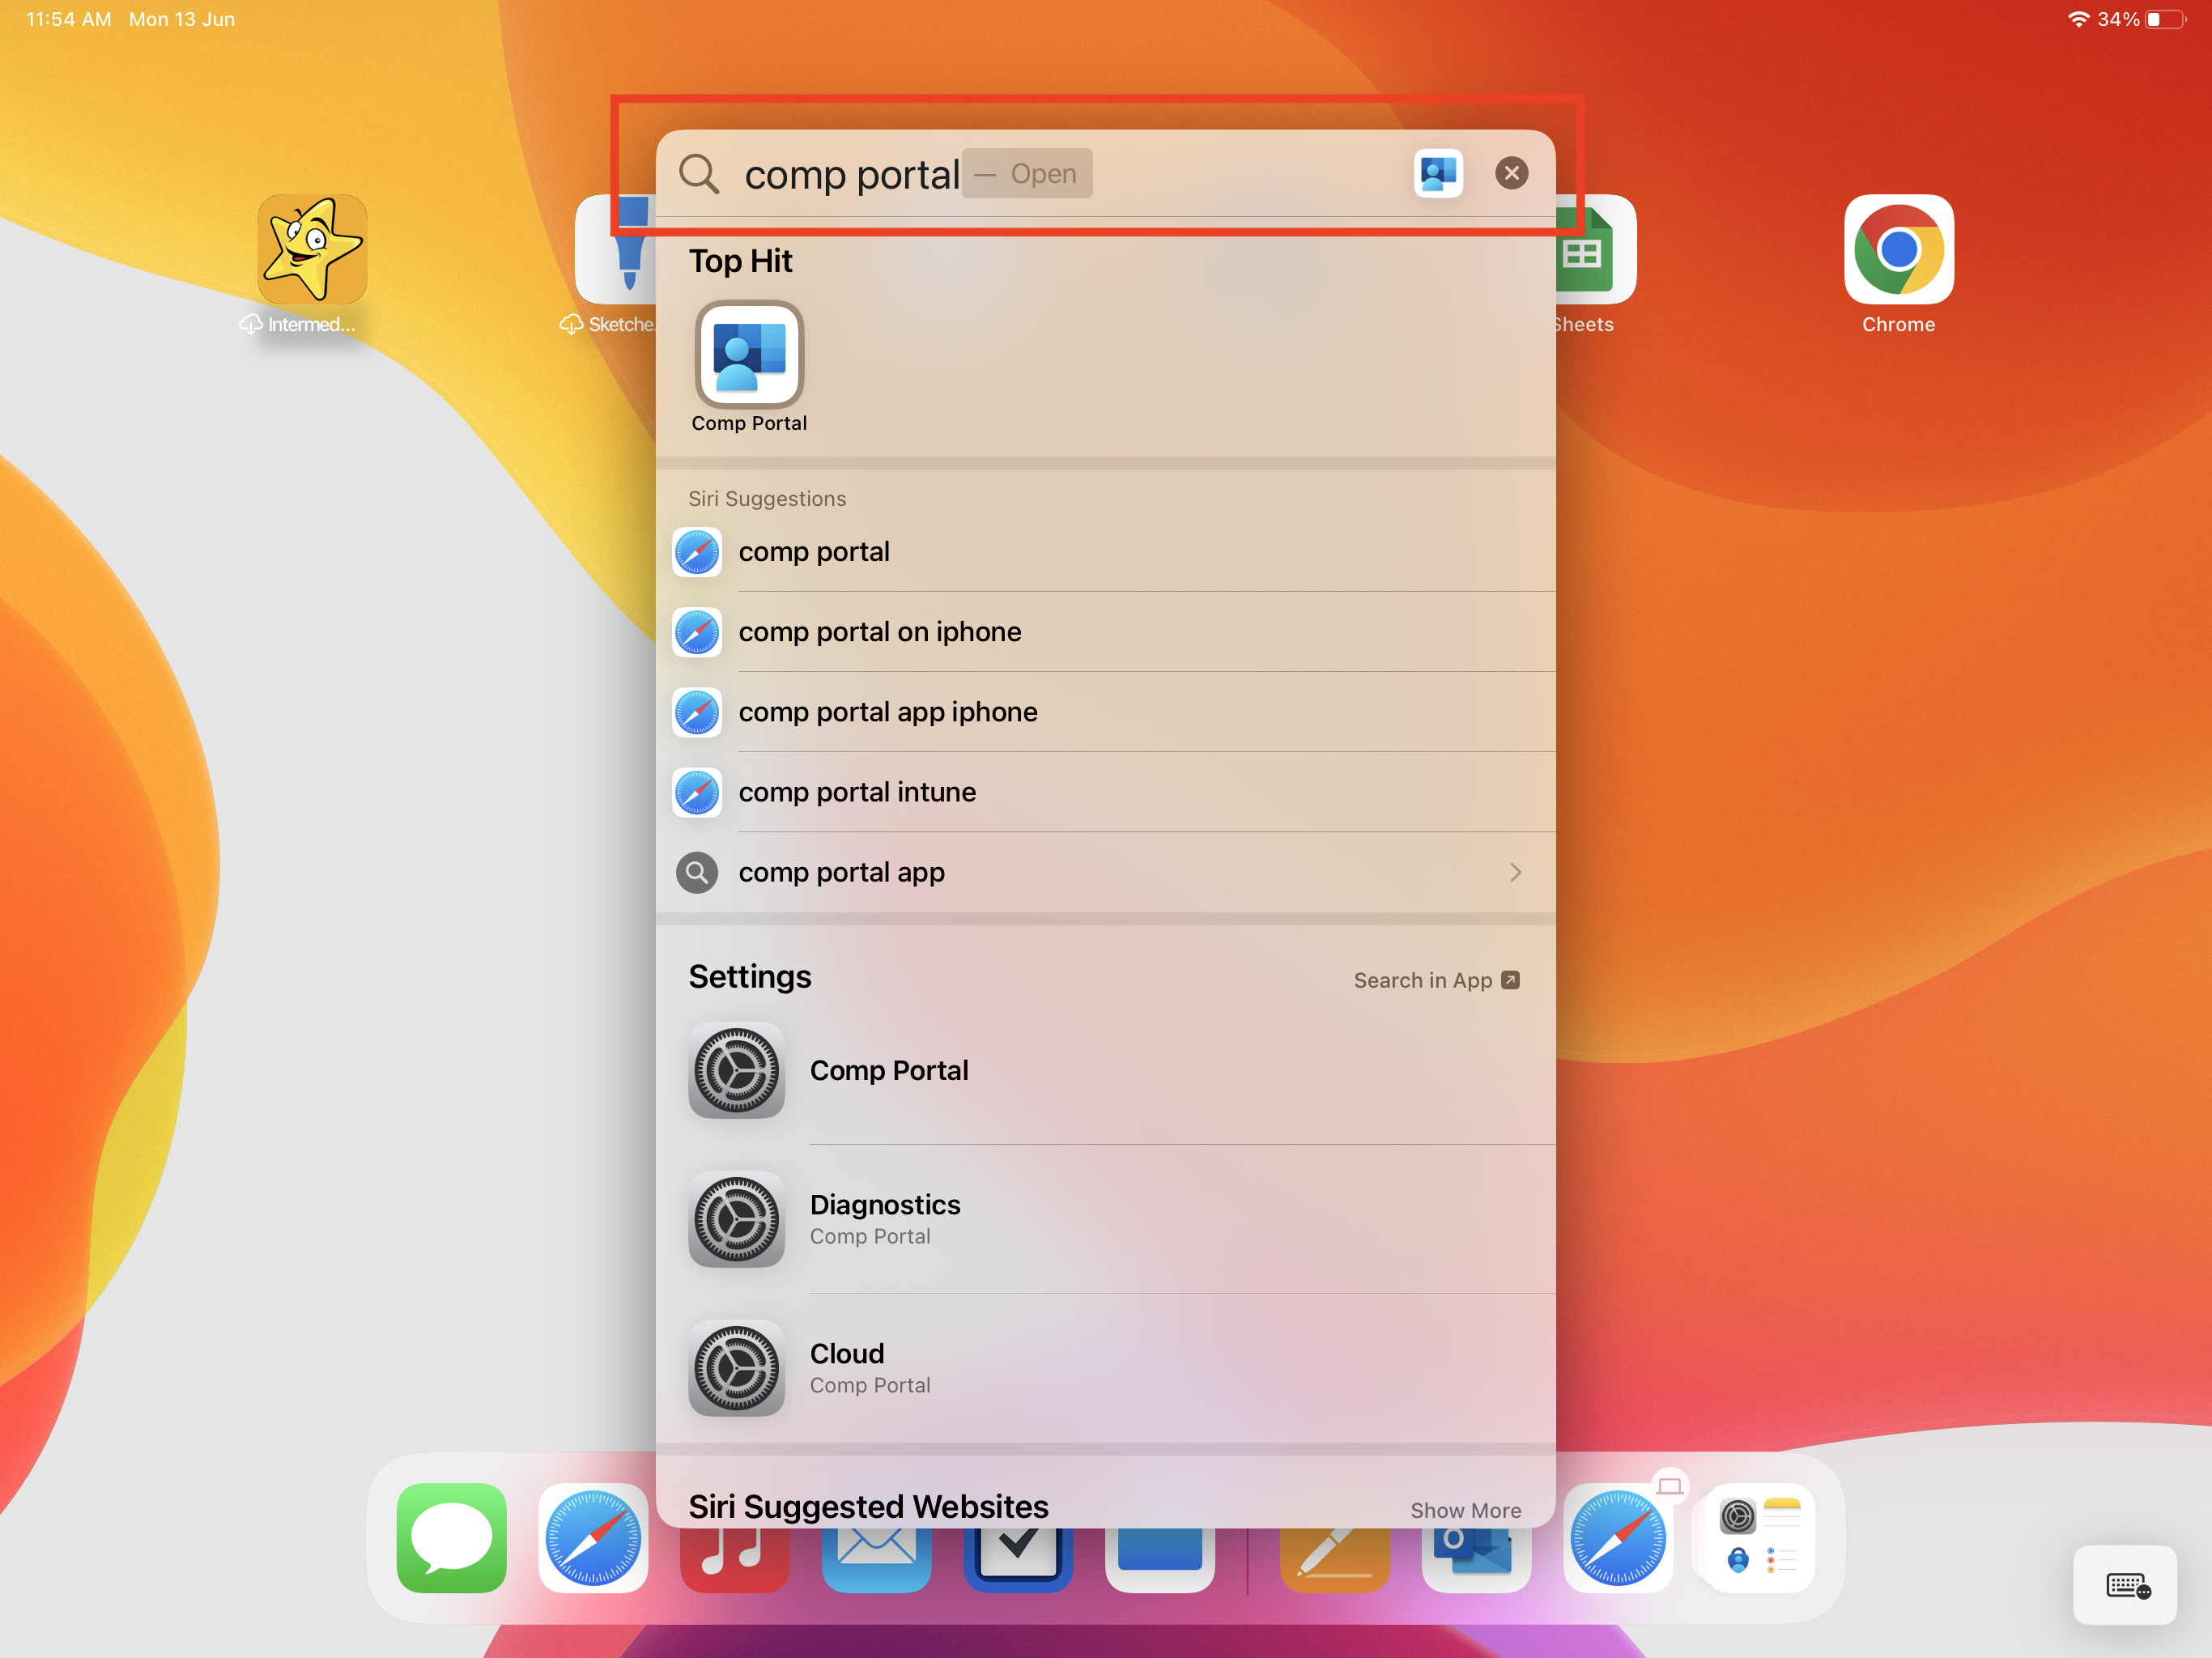Select the "comp portal" Safari suggestion
Viewport: 2212px width, 1658px height.
click(x=1105, y=552)
